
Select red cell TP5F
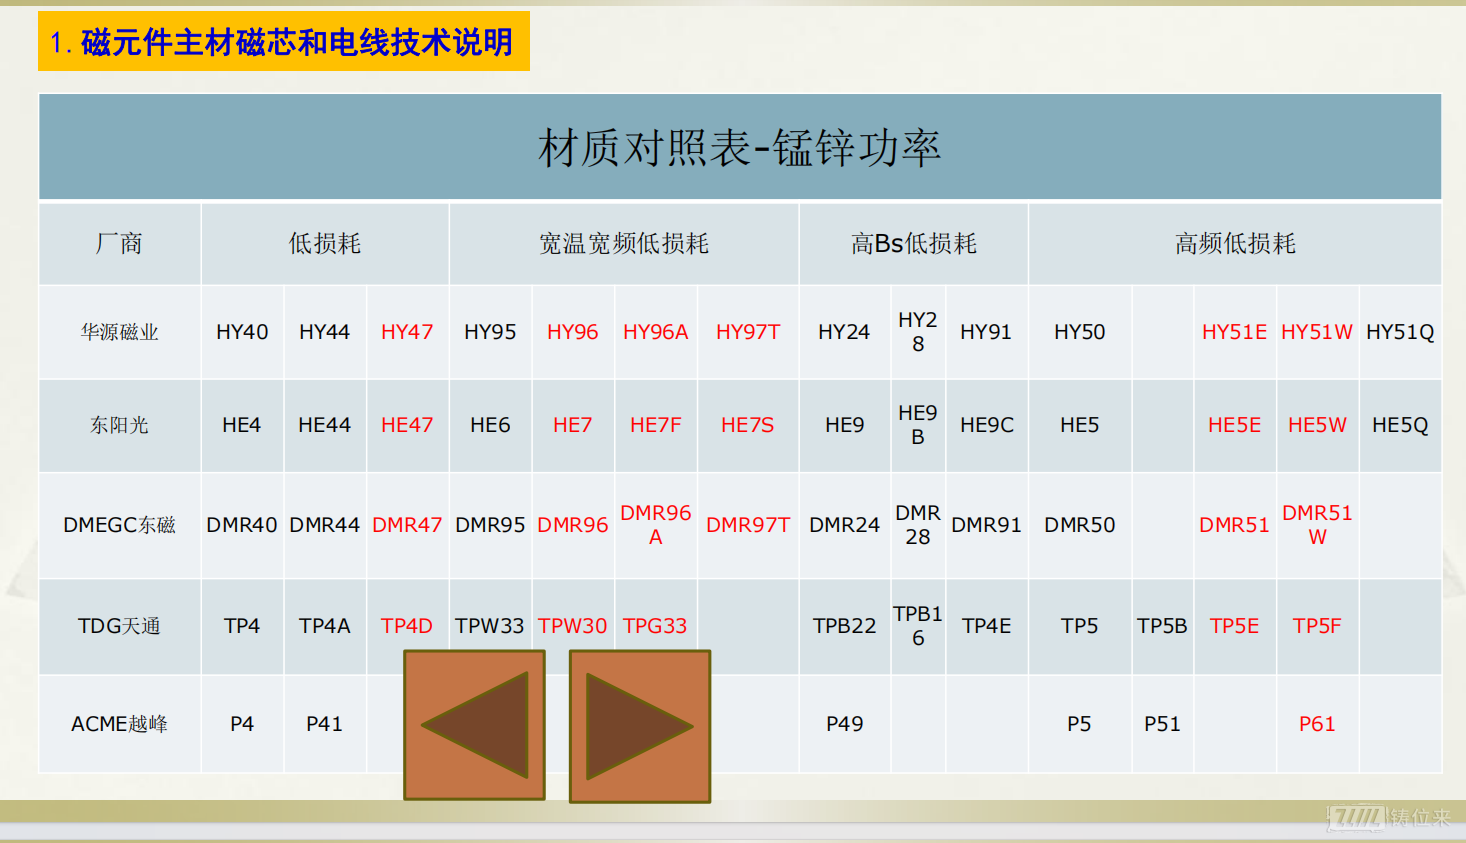click(x=1317, y=626)
